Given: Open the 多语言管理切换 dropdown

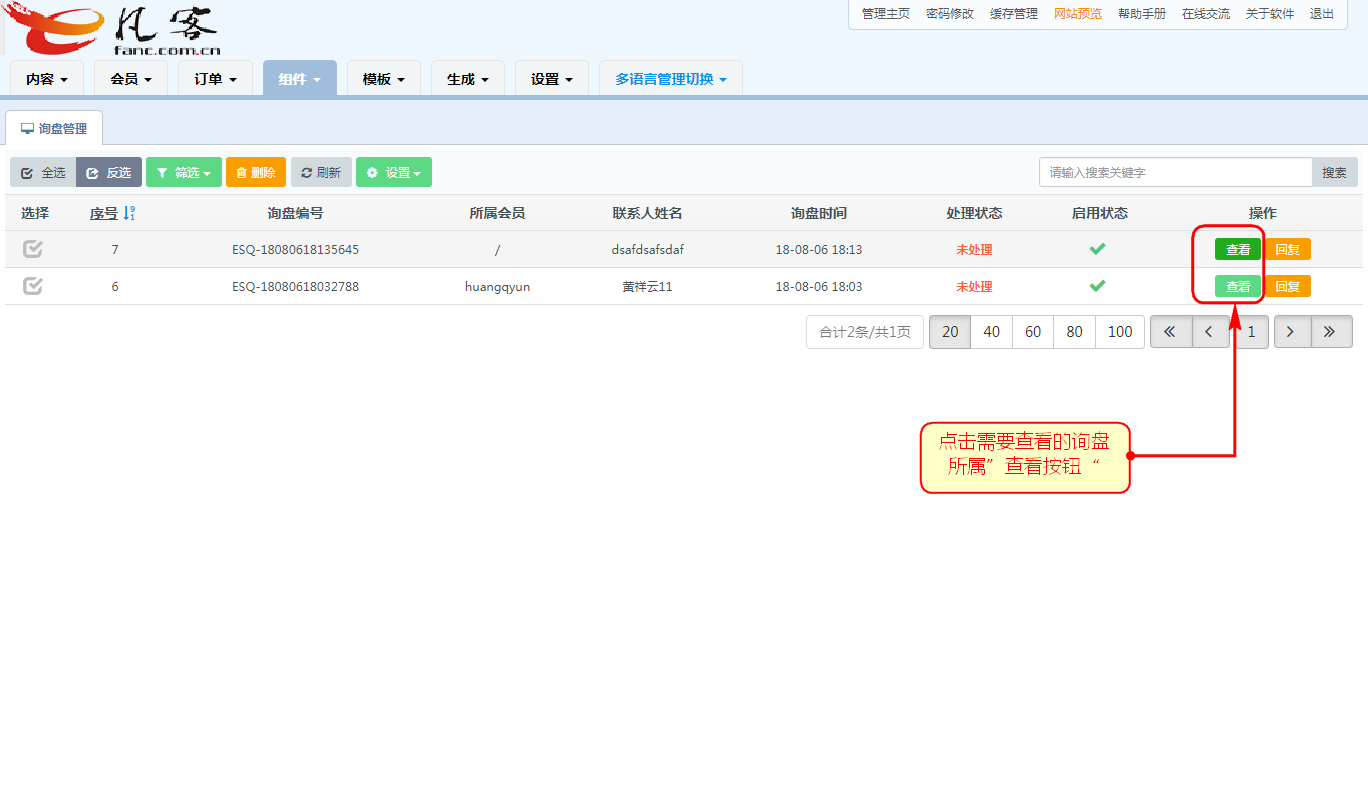Looking at the screenshot, I should 671,79.
